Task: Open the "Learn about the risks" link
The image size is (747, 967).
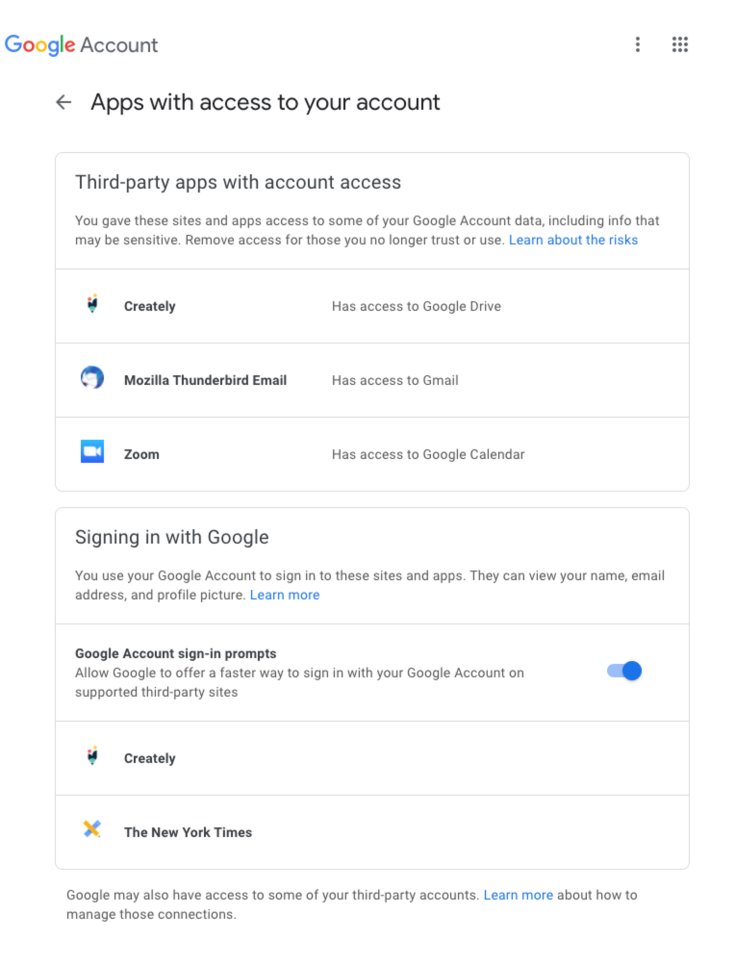Action: click(x=573, y=240)
